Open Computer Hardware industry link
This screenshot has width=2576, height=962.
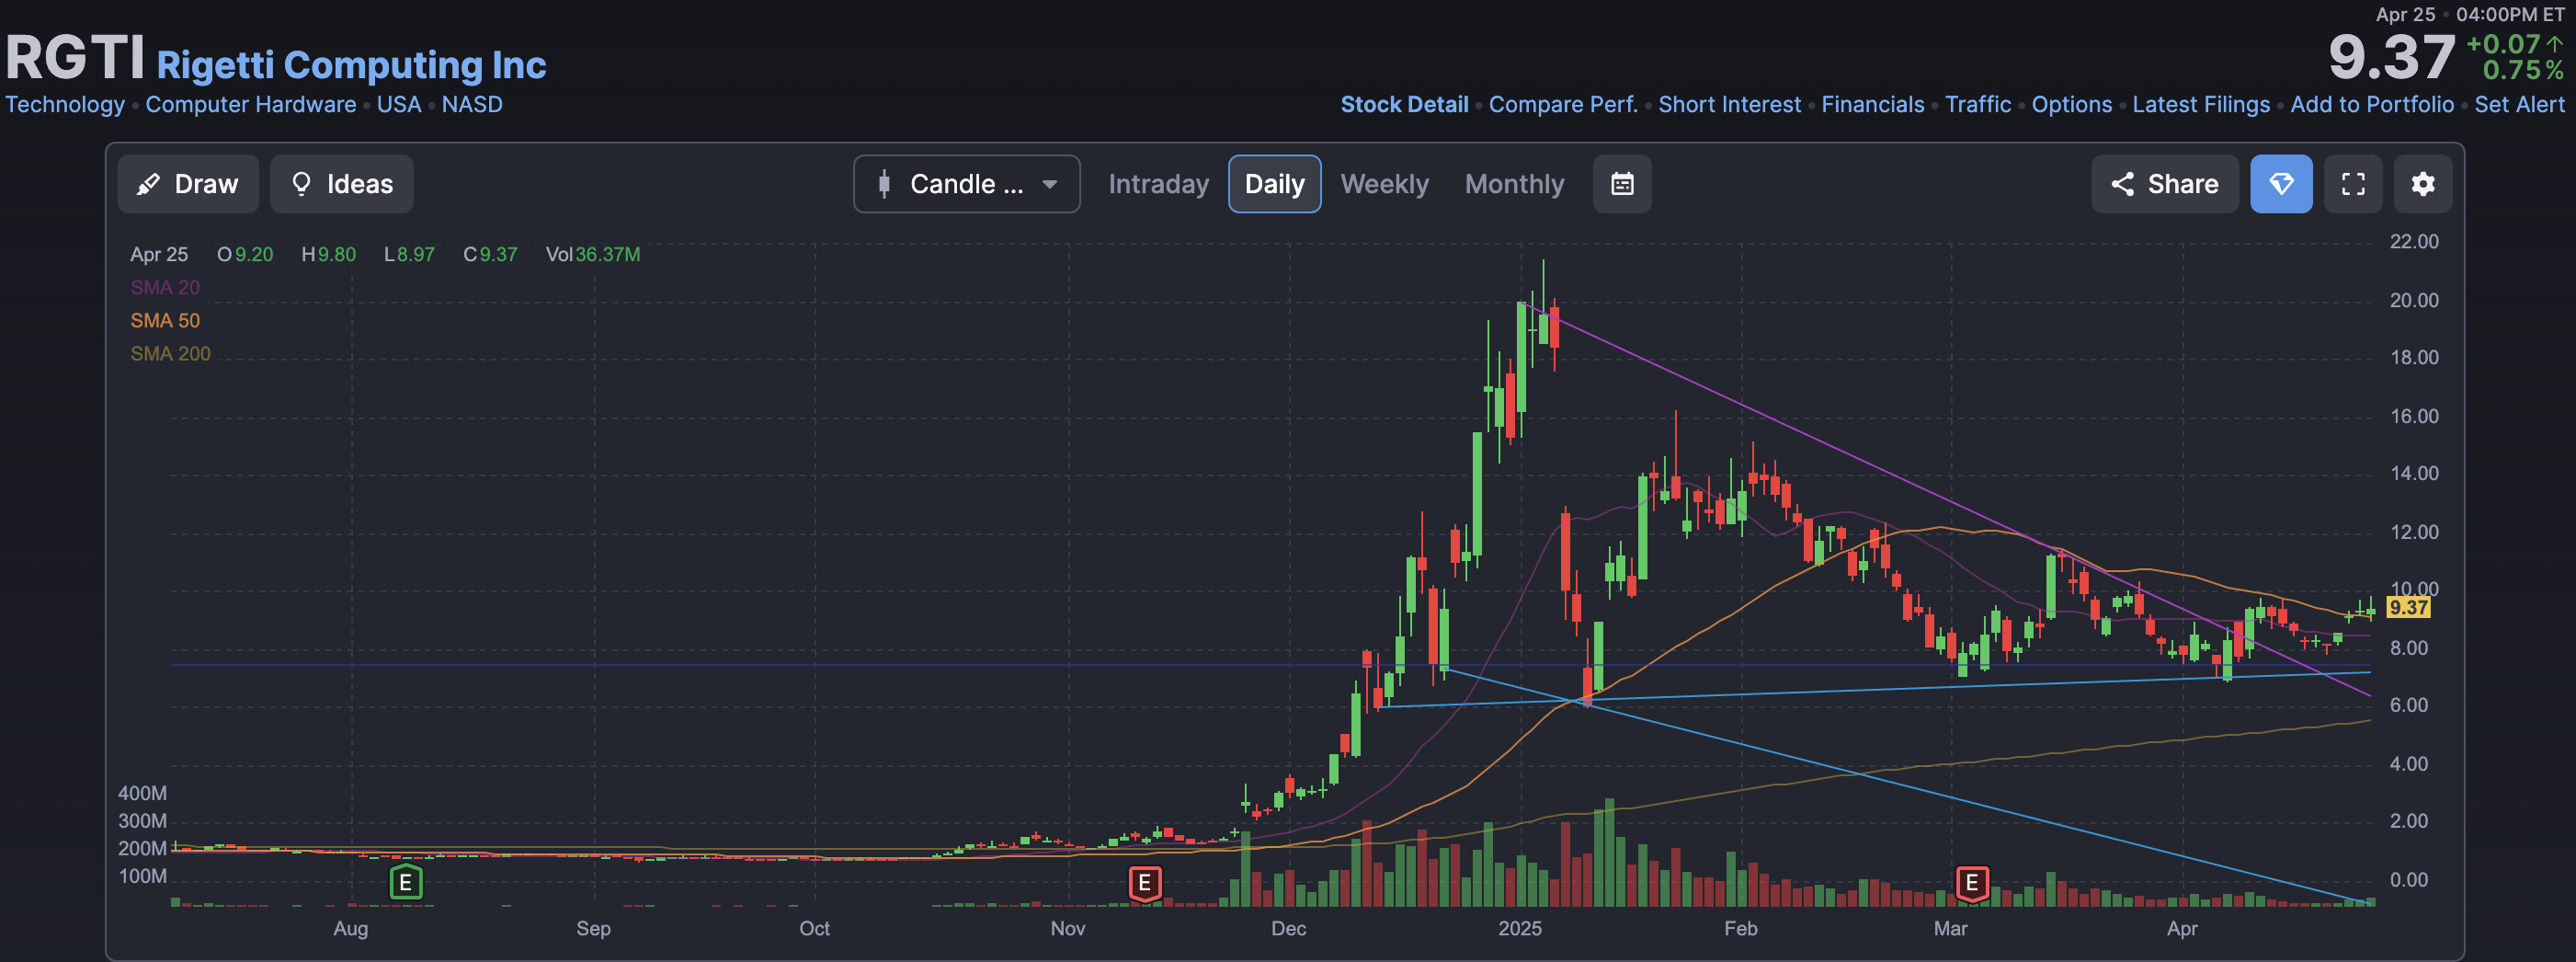tap(250, 104)
